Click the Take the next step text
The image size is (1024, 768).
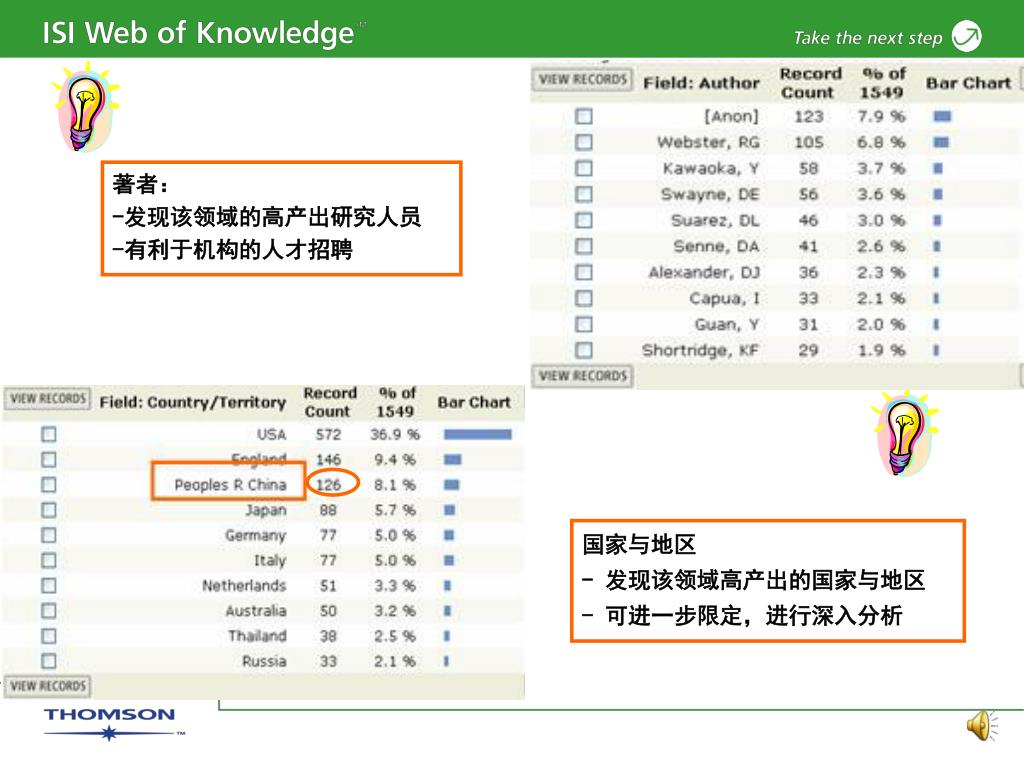pyautogui.click(x=868, y=38)
